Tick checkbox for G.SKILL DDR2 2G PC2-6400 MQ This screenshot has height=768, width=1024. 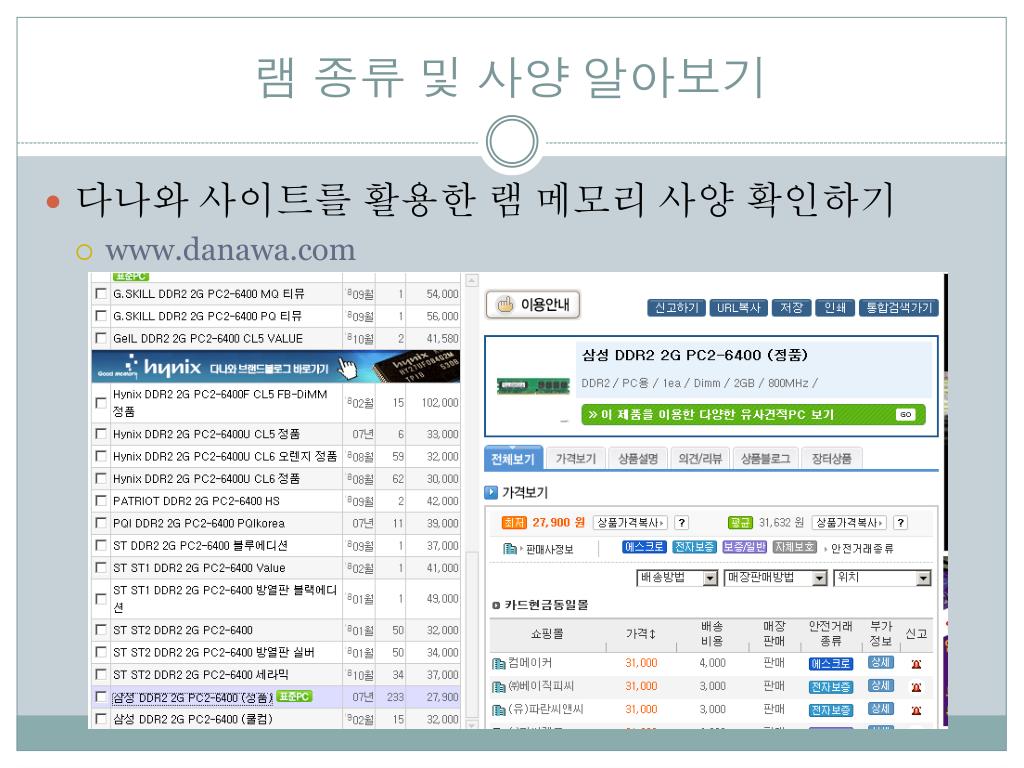(101, 294)
